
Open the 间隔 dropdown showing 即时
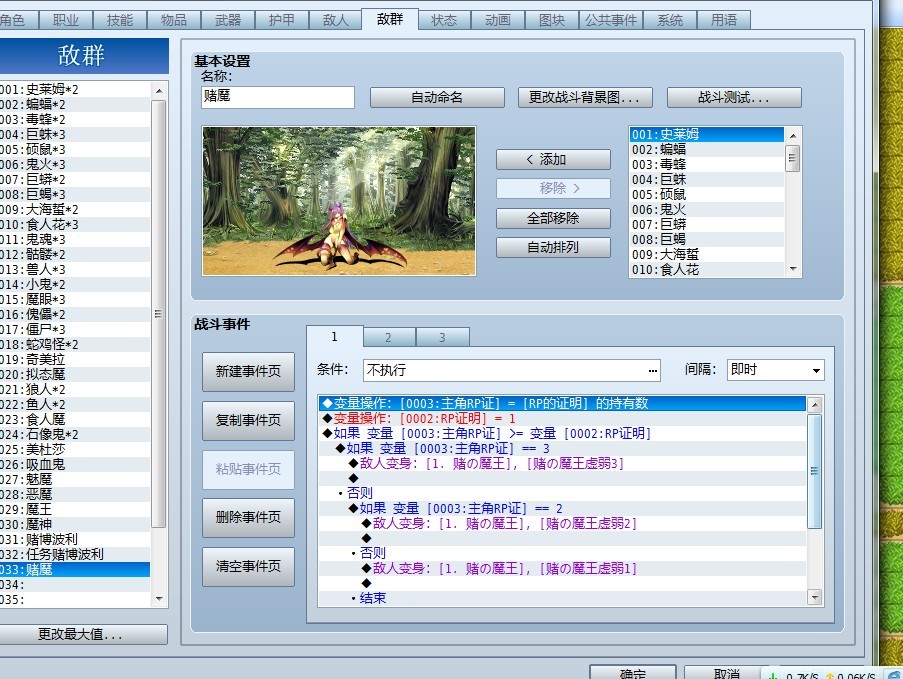[x=776, y=370]
